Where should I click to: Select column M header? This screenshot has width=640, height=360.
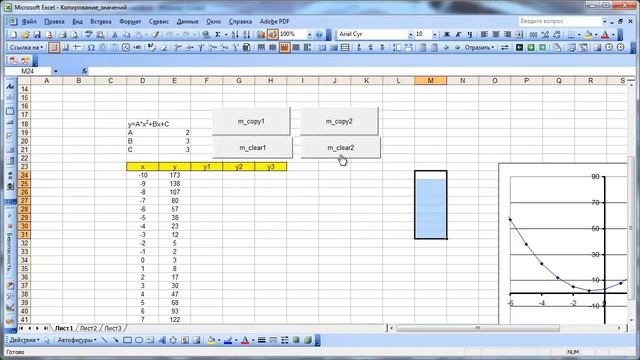430,80
